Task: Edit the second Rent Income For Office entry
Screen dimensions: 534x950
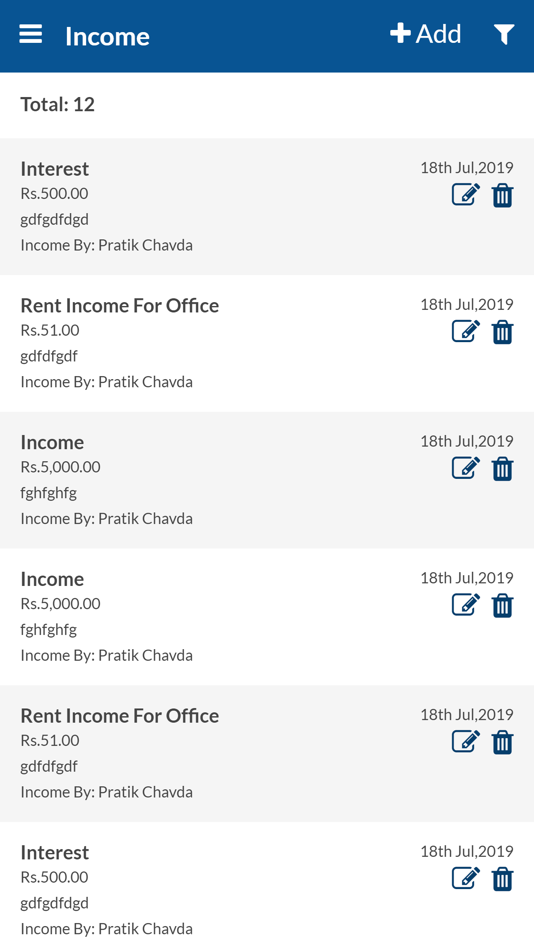Action: coord(466,742)
